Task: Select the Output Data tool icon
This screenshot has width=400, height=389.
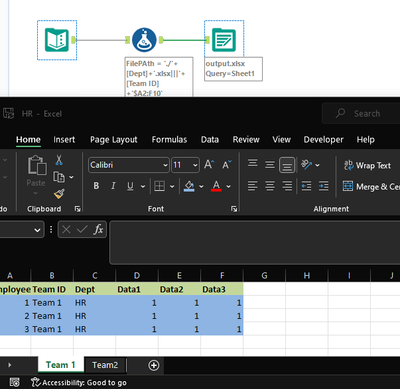Action: pyautogui.click(x=224, y=40)
